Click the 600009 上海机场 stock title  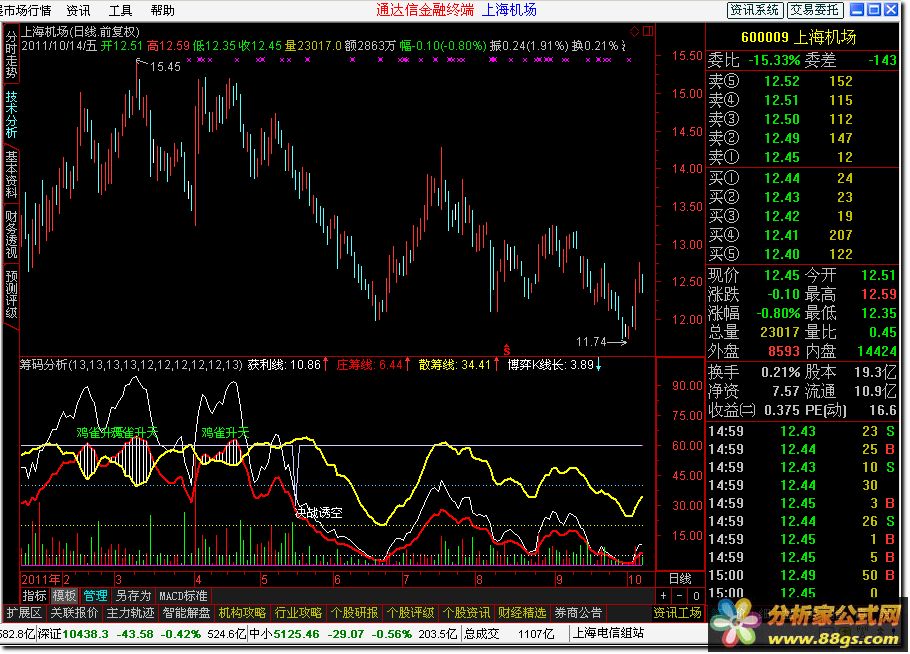pyautogui.click(x=799, y=37)
